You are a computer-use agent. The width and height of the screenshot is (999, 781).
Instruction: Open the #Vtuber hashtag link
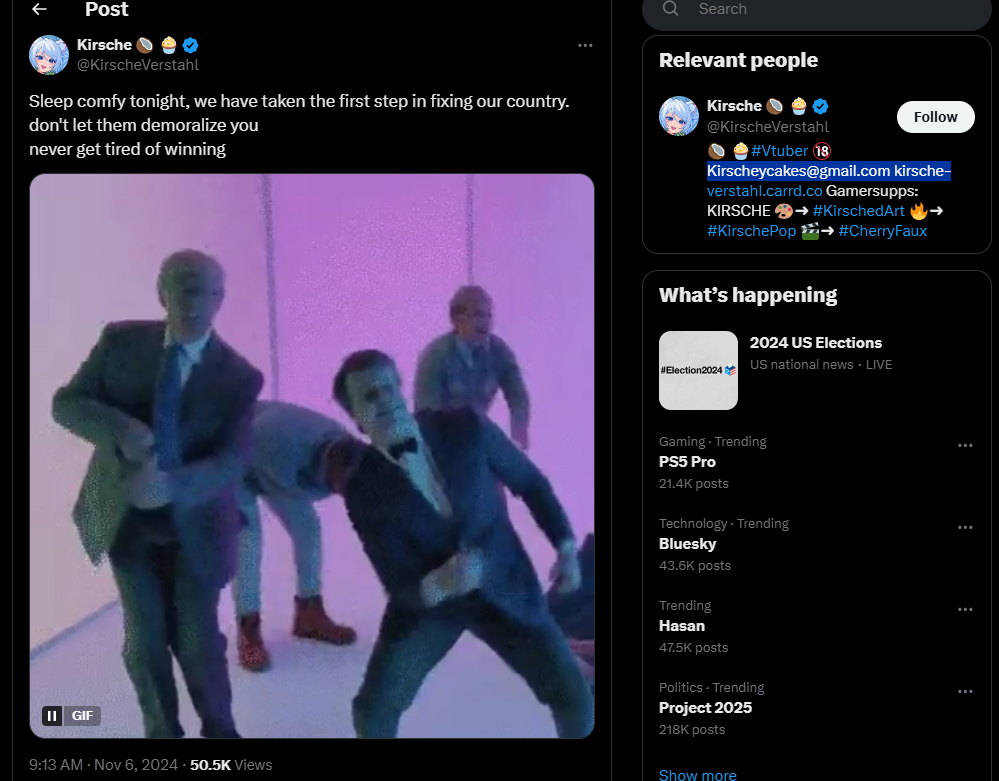[779, 150]
